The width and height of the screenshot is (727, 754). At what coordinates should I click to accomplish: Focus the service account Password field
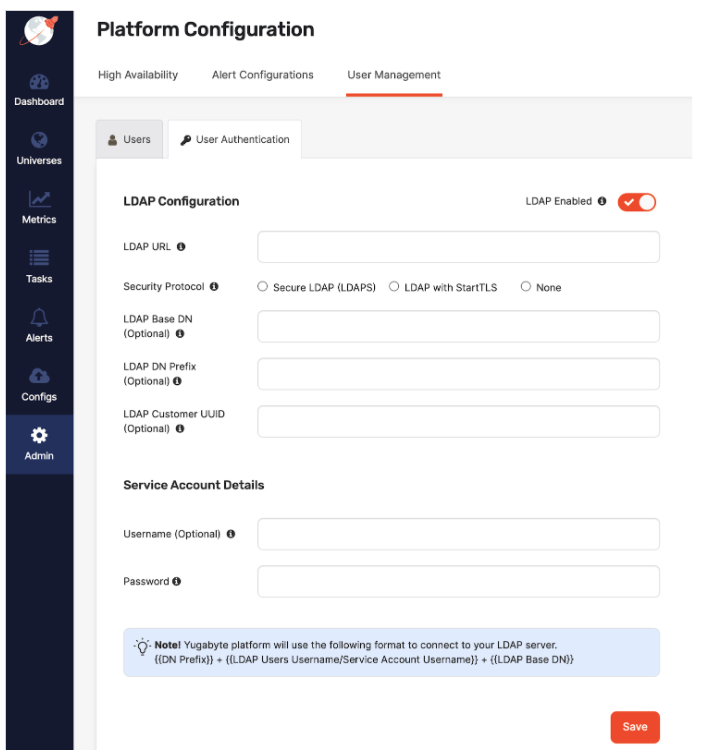[458, 581]
